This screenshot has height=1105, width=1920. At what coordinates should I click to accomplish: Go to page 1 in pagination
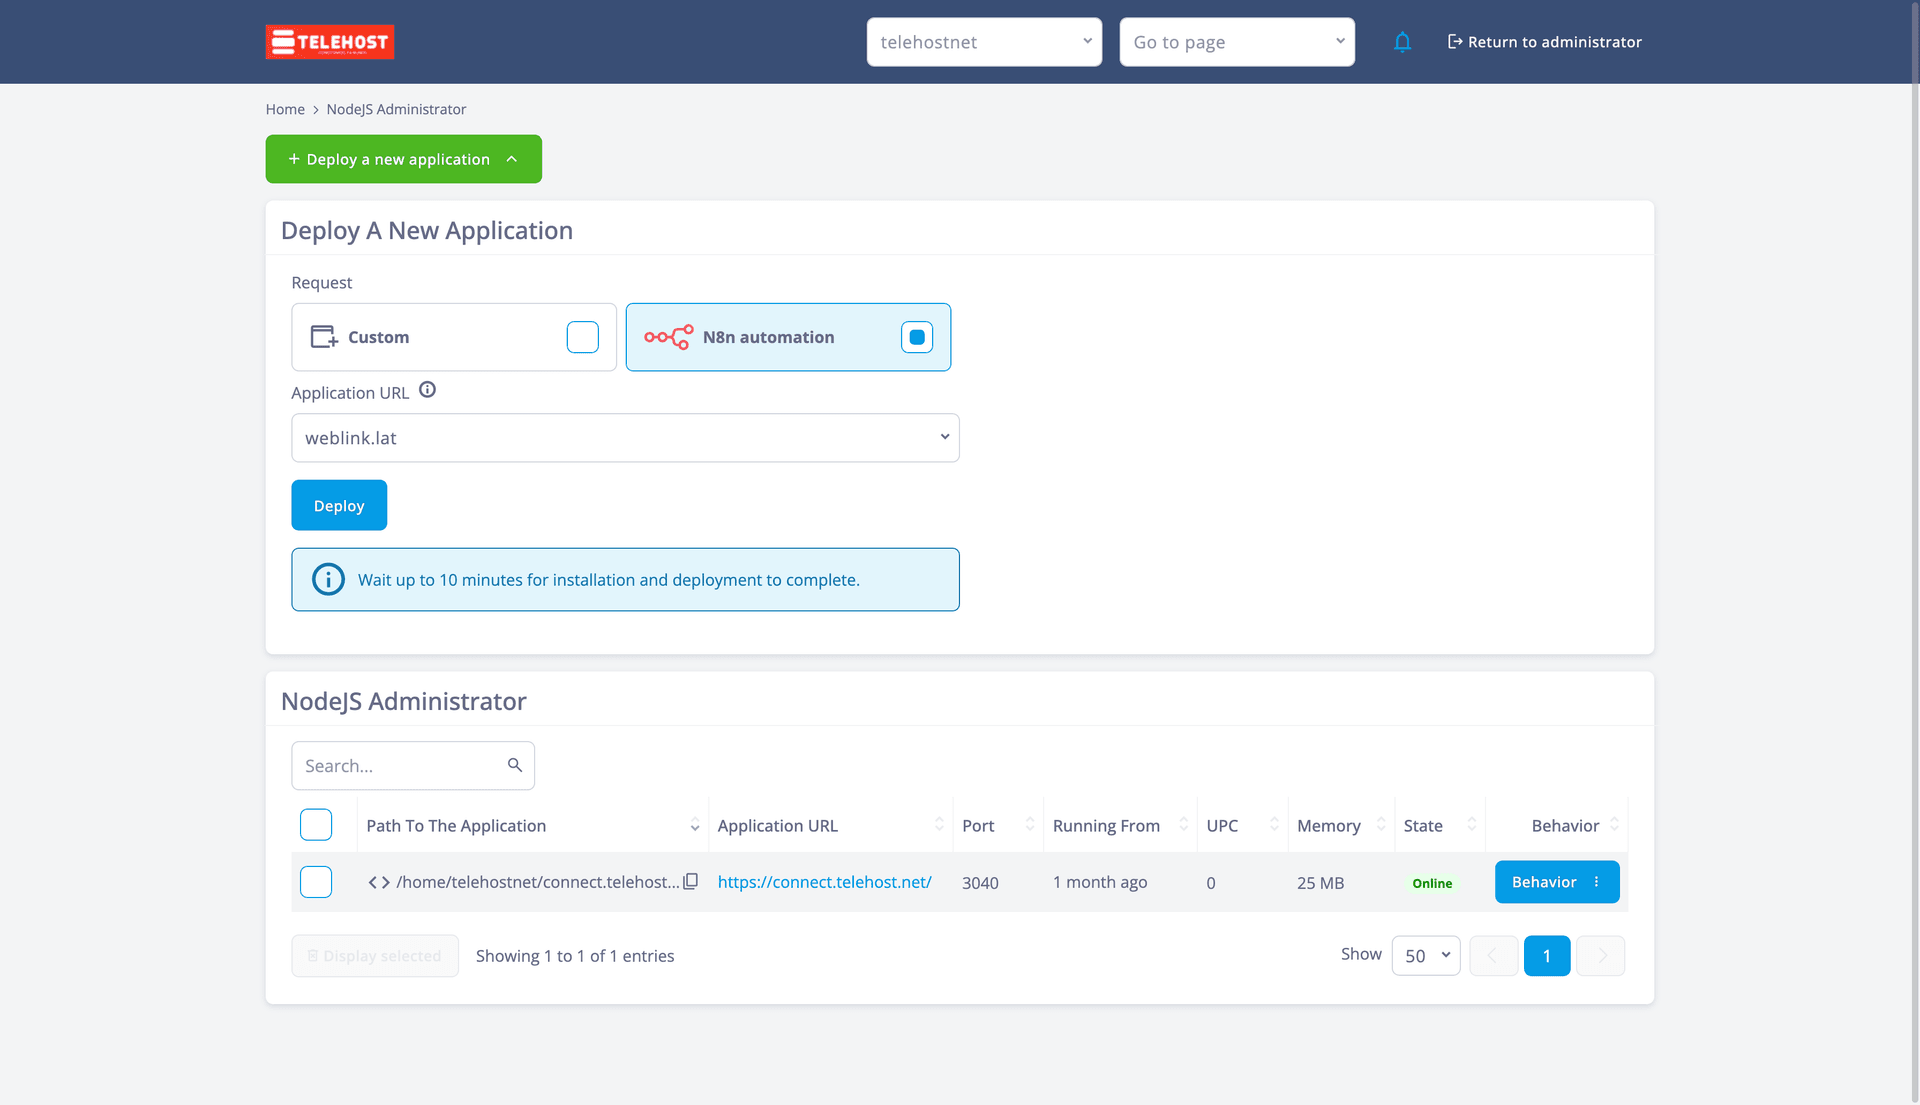tap(1547, 956)
